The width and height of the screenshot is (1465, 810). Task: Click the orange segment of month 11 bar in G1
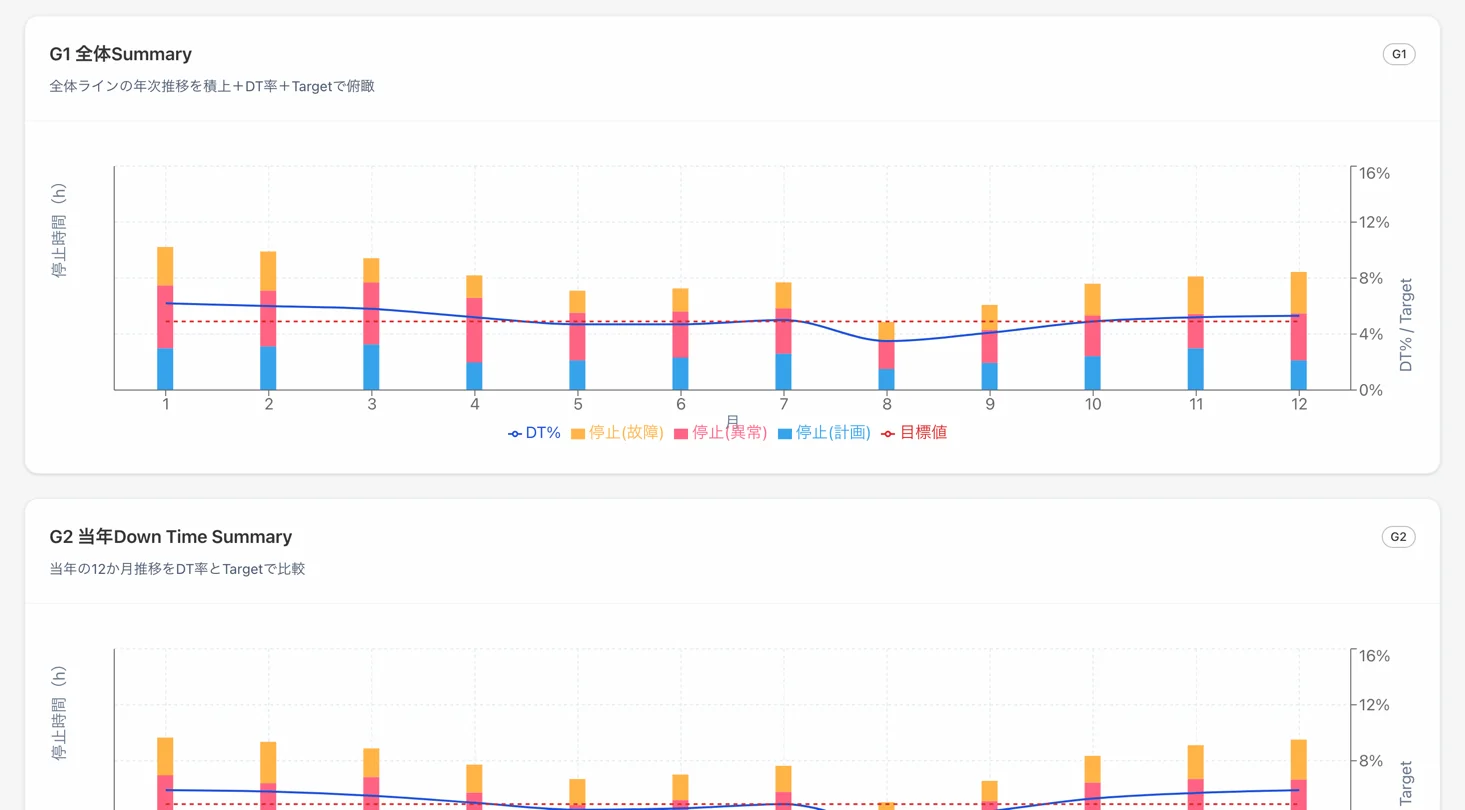pyautogui.click(x=1195, y=296)
